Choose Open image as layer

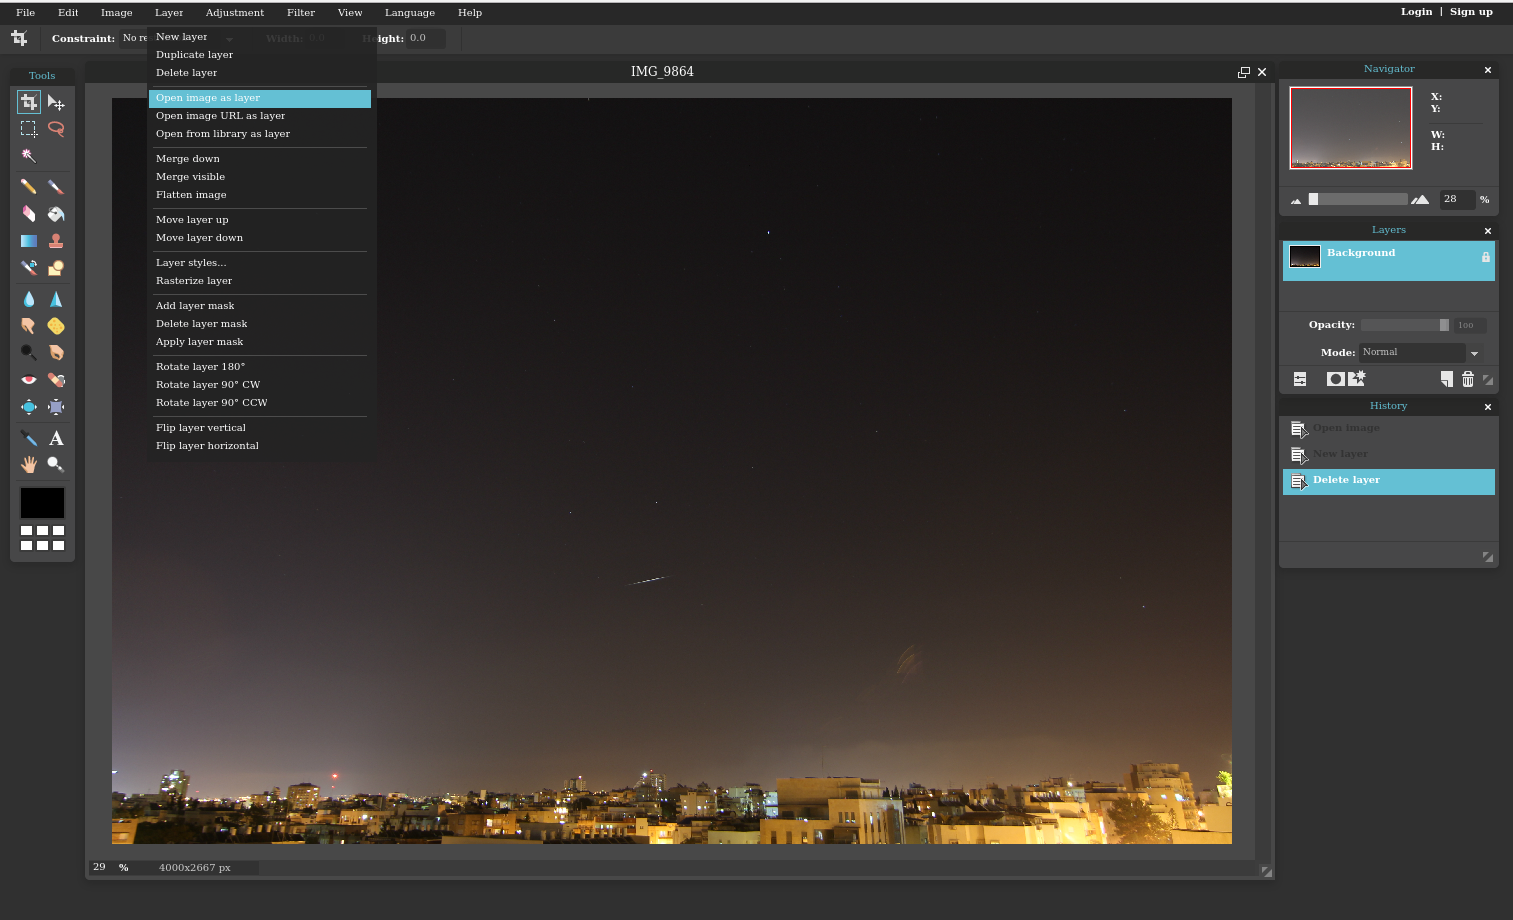point(260,98)
